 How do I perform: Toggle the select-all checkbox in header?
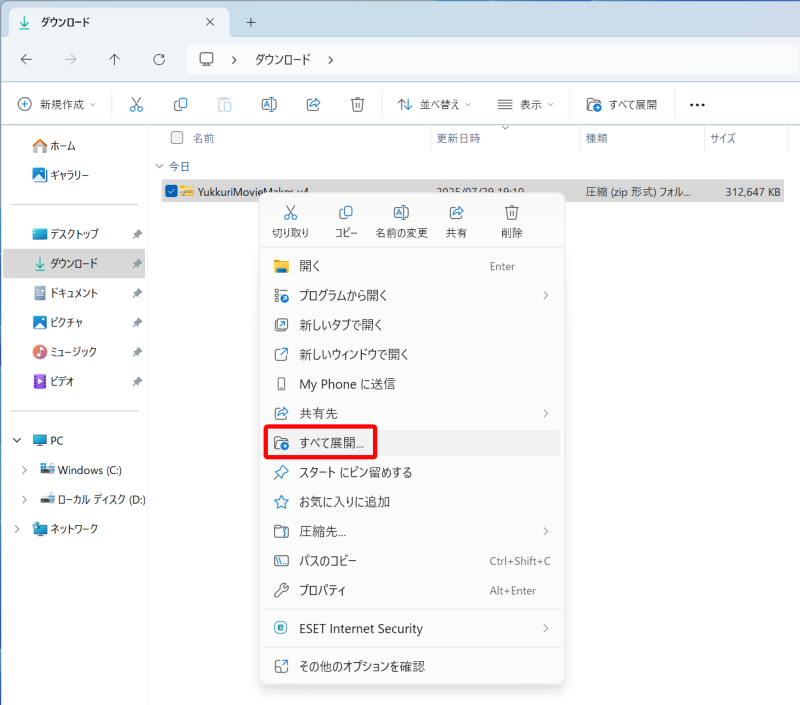coord(177,138)
